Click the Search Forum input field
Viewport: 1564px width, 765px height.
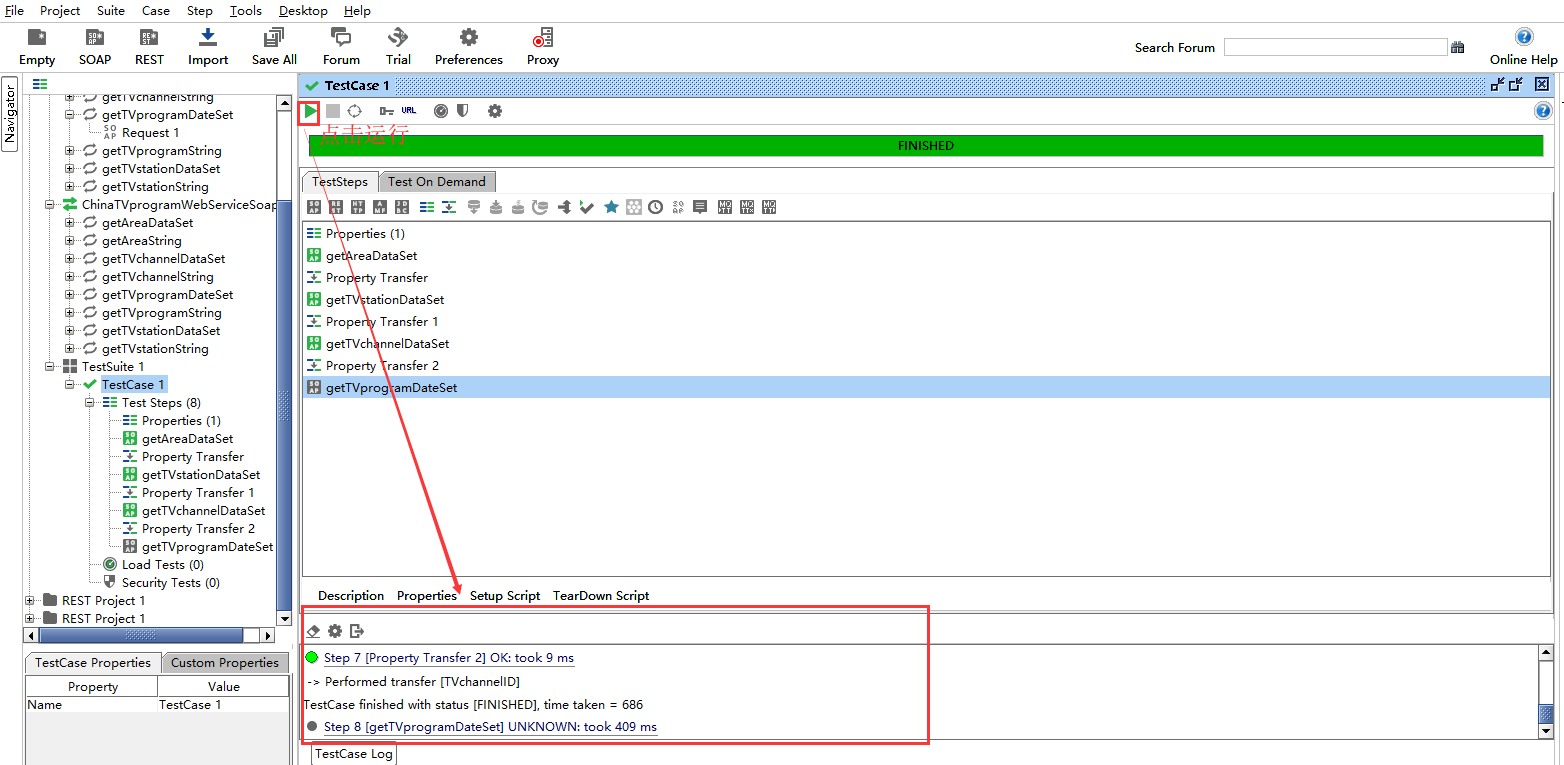click(x=1334, y=47)
